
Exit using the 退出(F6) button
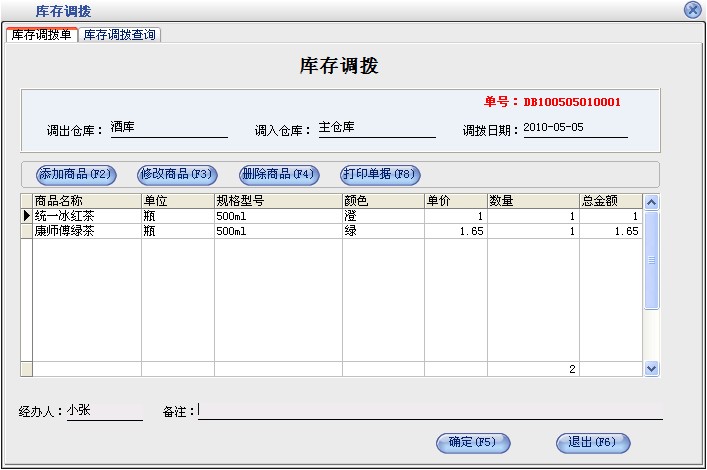593,442
